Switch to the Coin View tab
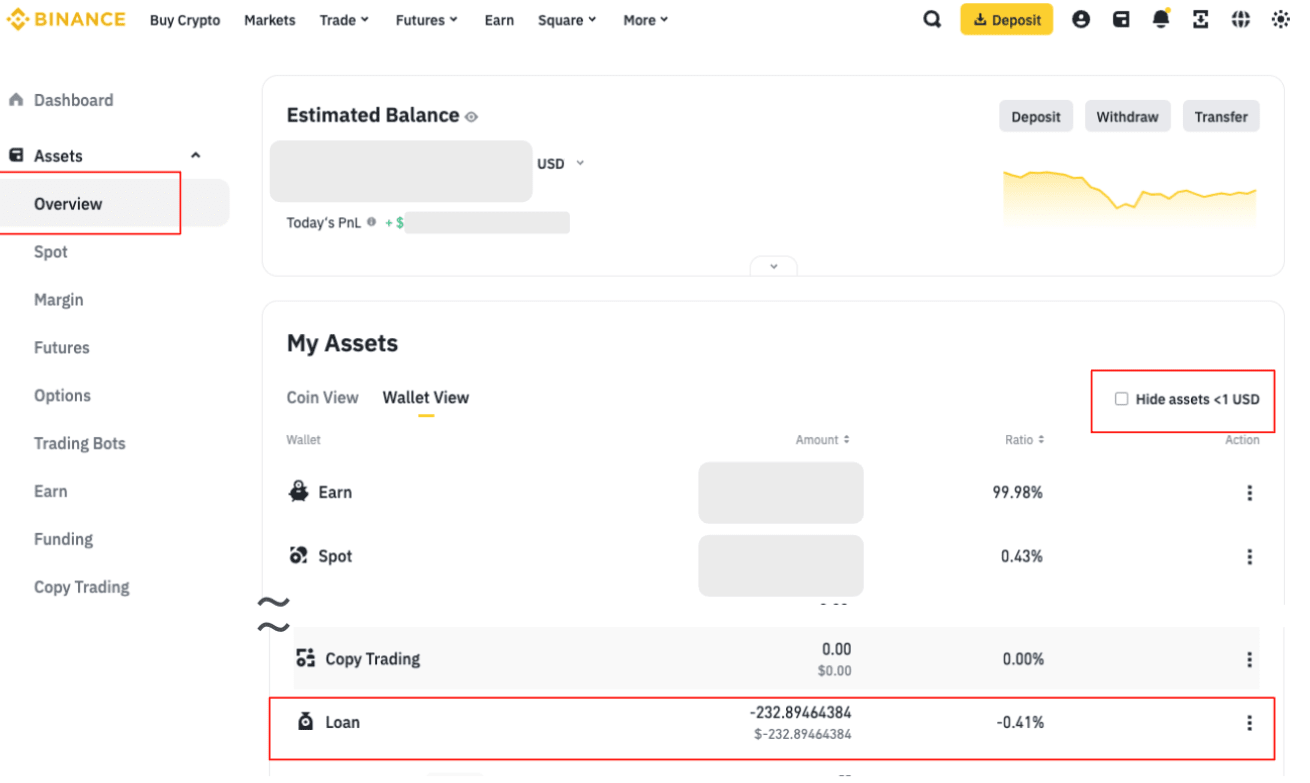 coord(322,398)
